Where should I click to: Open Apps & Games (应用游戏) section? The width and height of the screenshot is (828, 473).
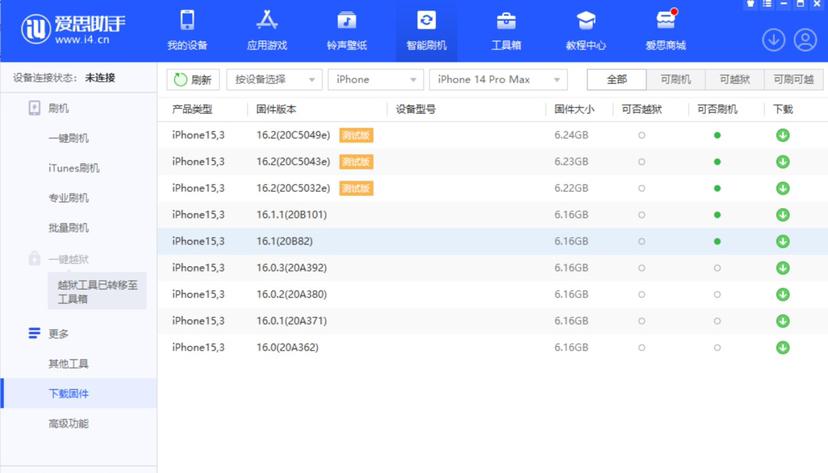[x=267, y=31]
